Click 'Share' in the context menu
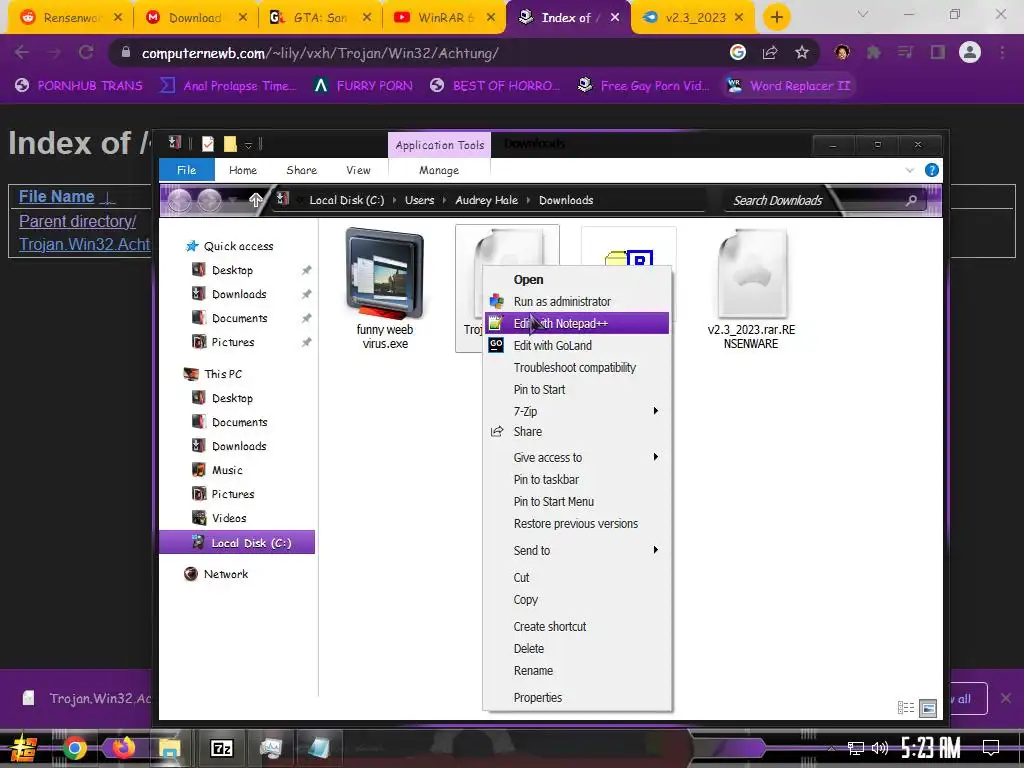 point(577,432)
